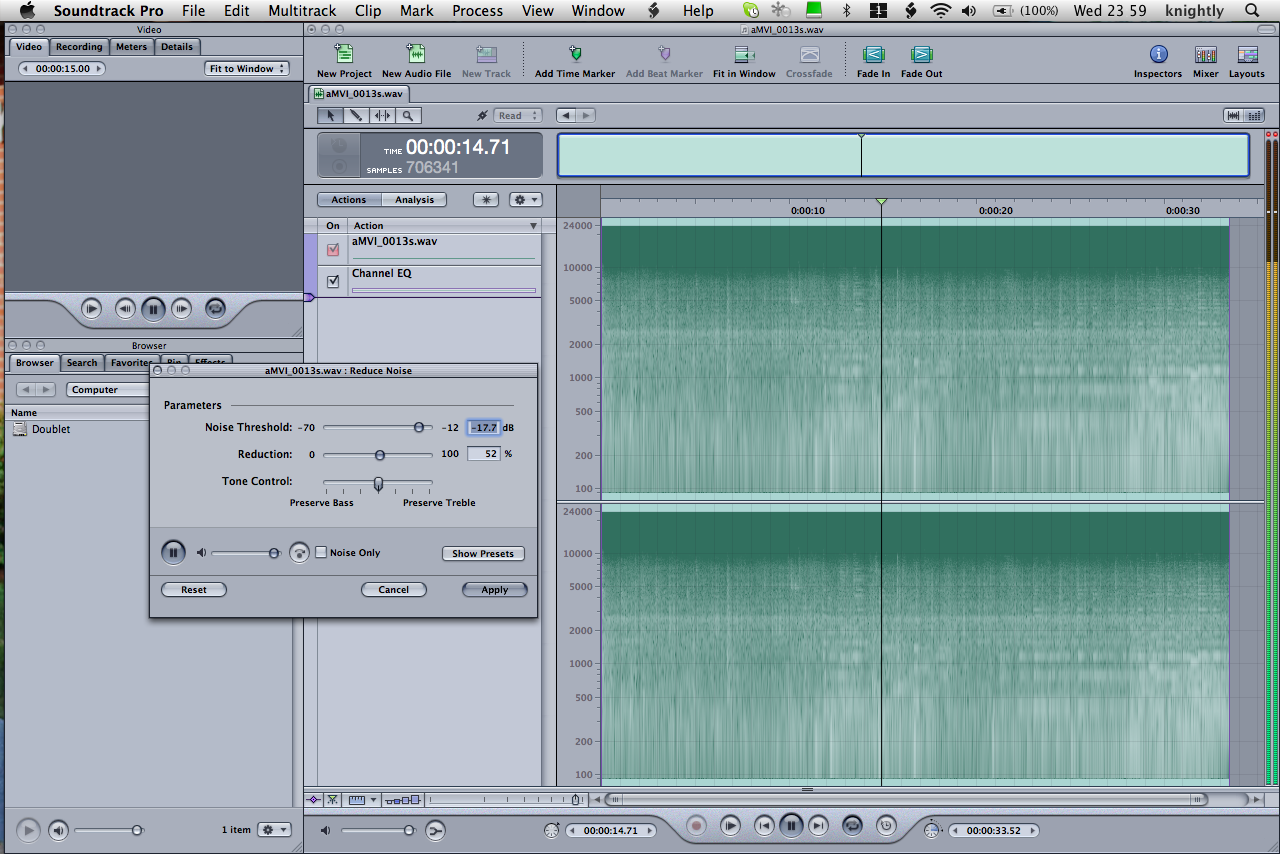Open the time ruler units dropdown
Screen dimensions: 1280x854
point(360,800)
